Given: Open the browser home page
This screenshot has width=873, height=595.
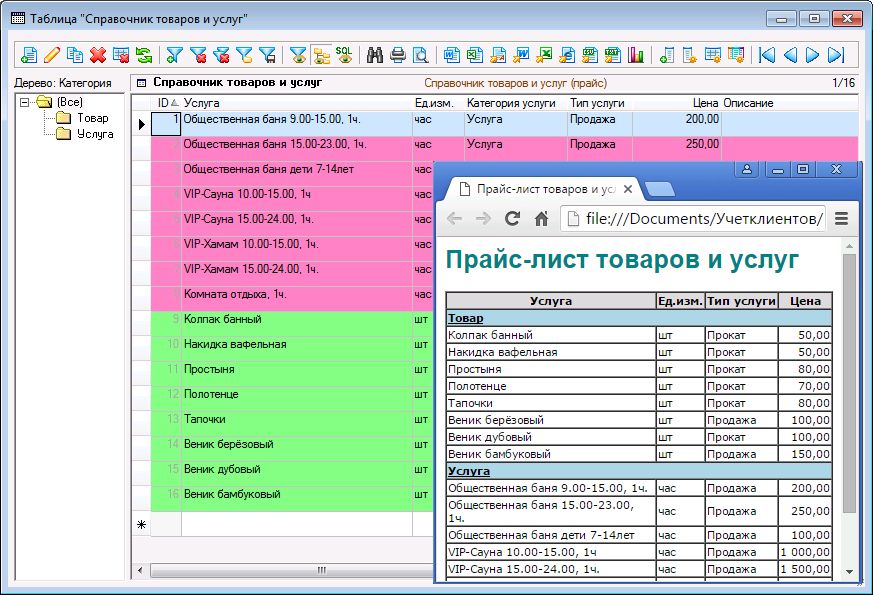Looking at the screenshot, I should point(541,219).
